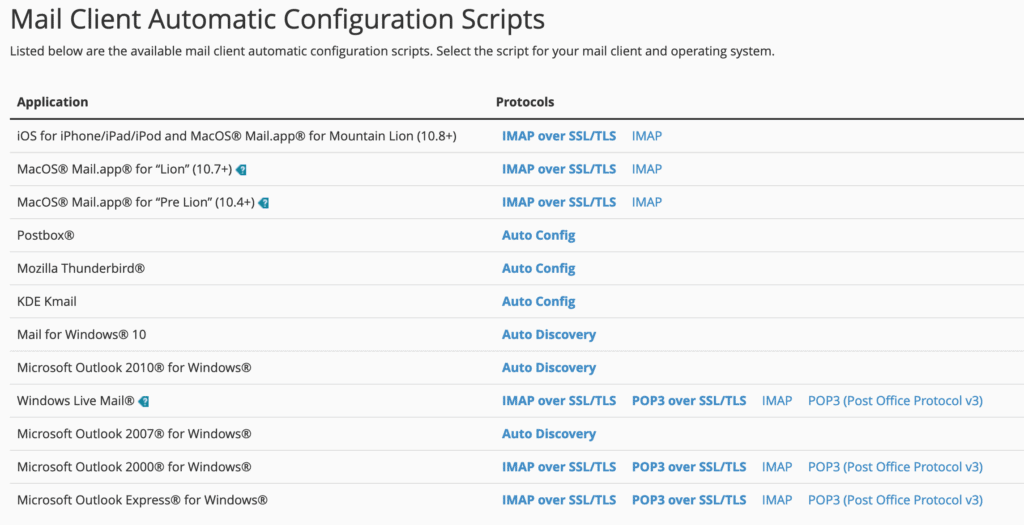Select plain IMAP script for iOS Mountain Lion
Viewport: 1024px width, 525px height.
[x=646, y=136]
